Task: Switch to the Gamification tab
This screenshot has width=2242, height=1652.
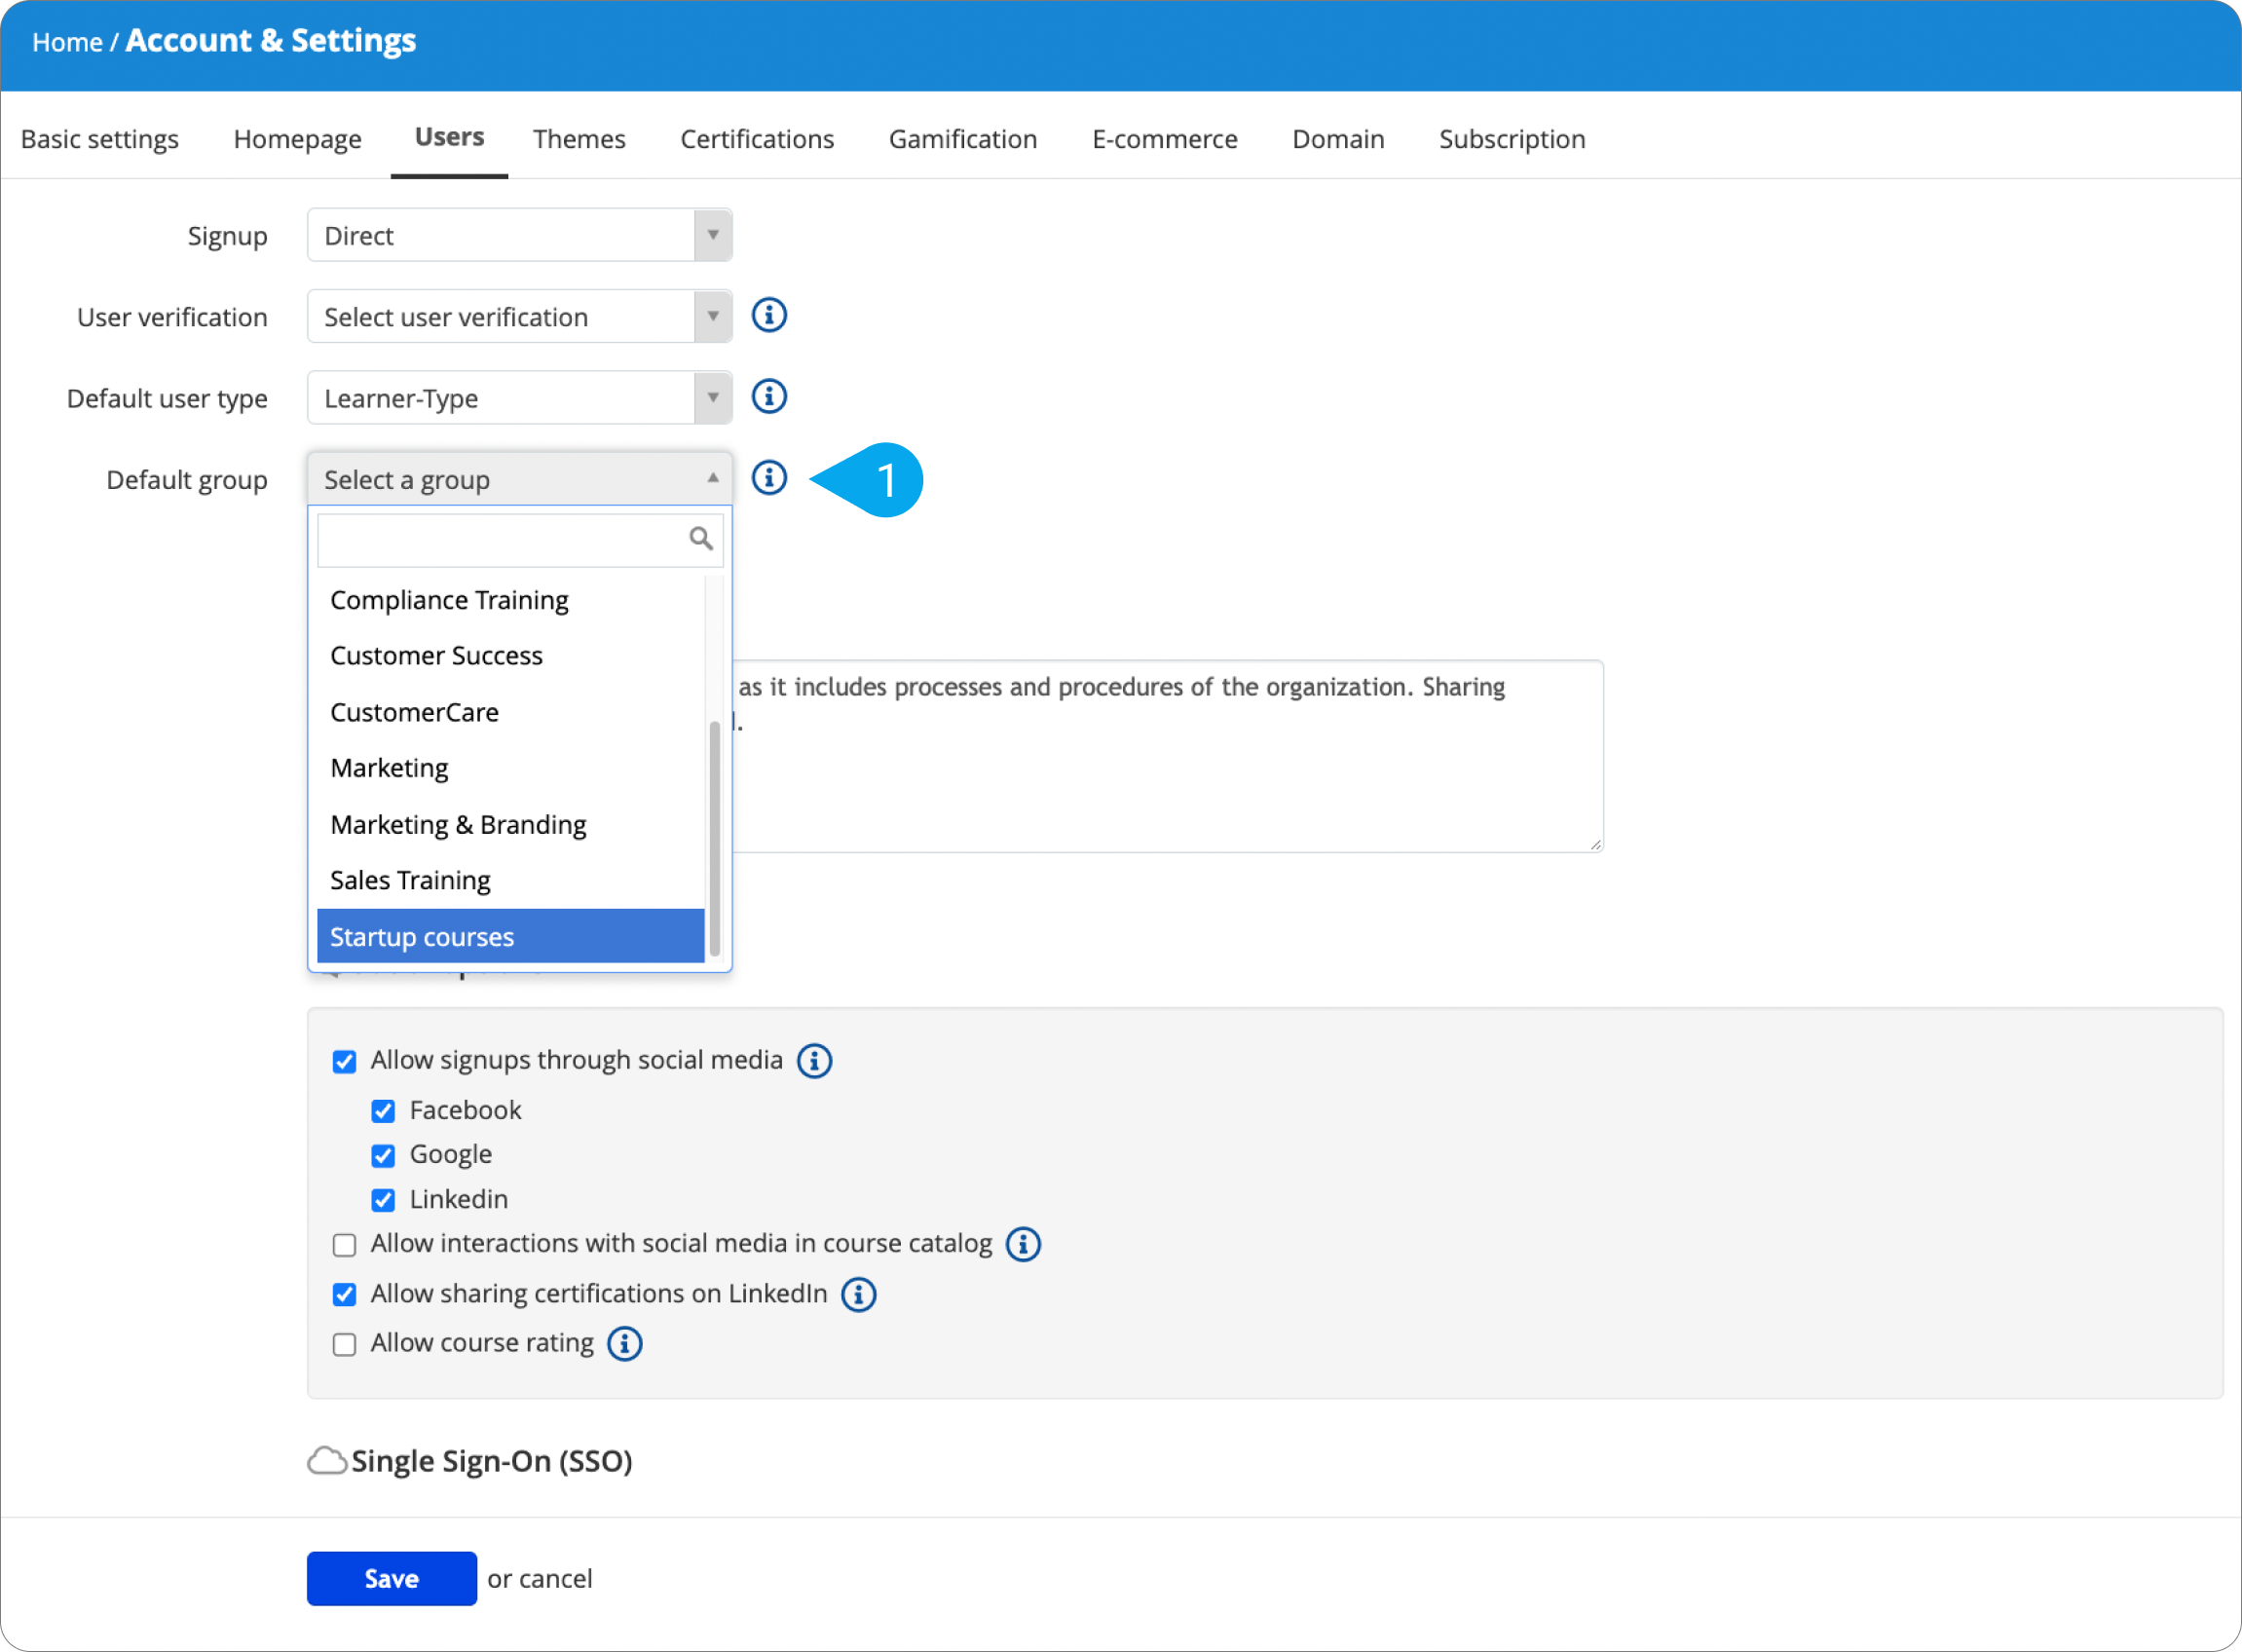Action: [x=963, y=139]
